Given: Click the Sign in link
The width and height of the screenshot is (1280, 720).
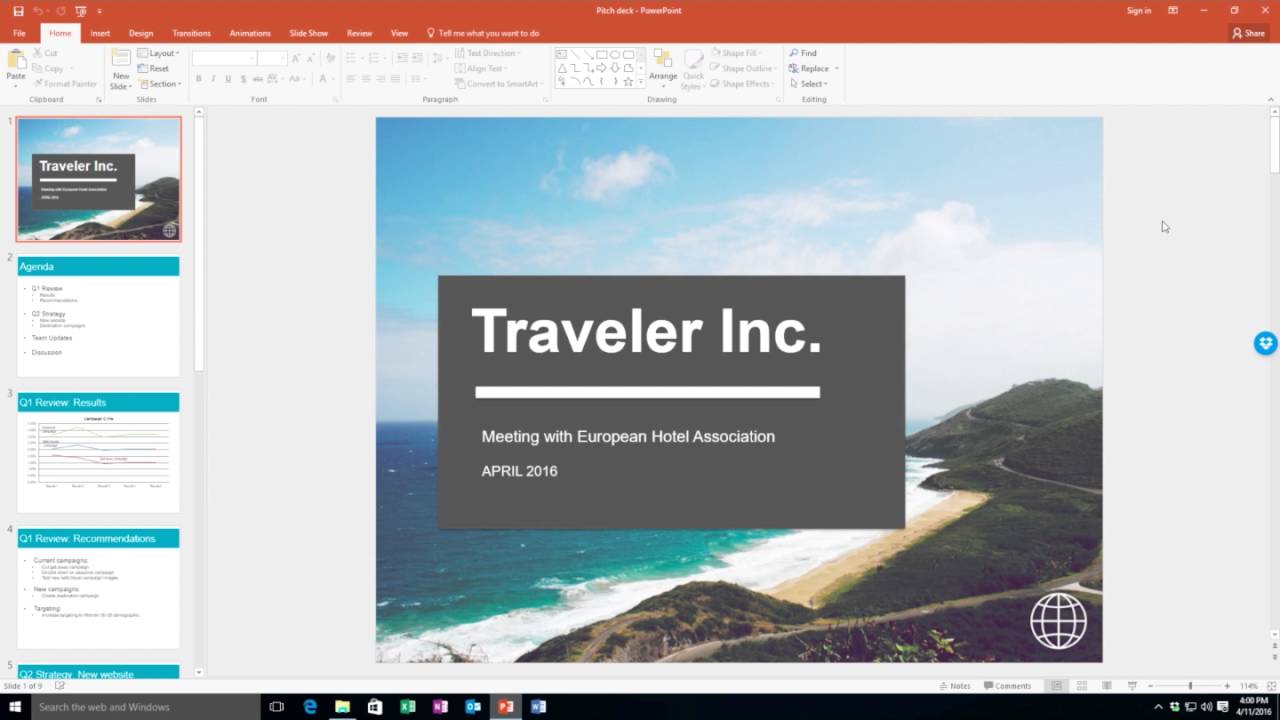Looking at the screenshot, I should [x=1139, y=10].
